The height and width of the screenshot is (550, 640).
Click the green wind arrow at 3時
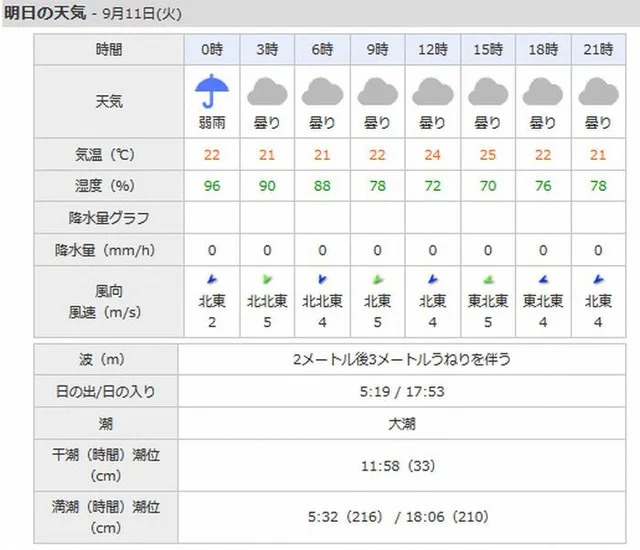pos(267,279)
